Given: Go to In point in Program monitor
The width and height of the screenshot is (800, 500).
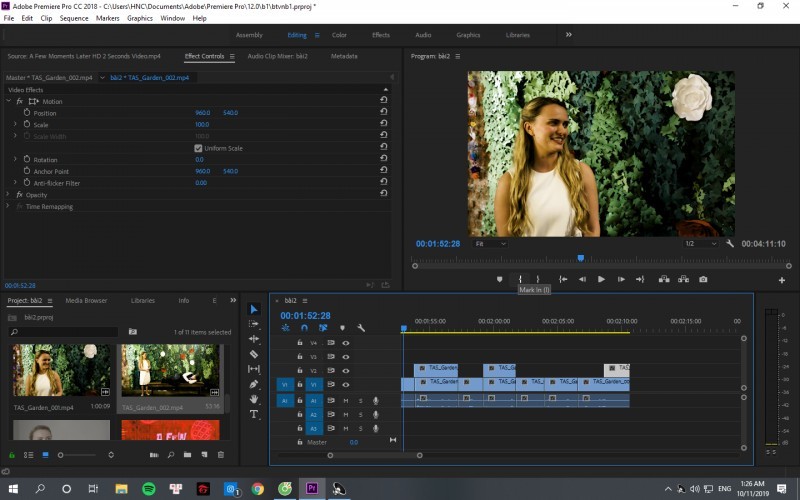Looking at the screenshot, I should [x=563, y=279].
